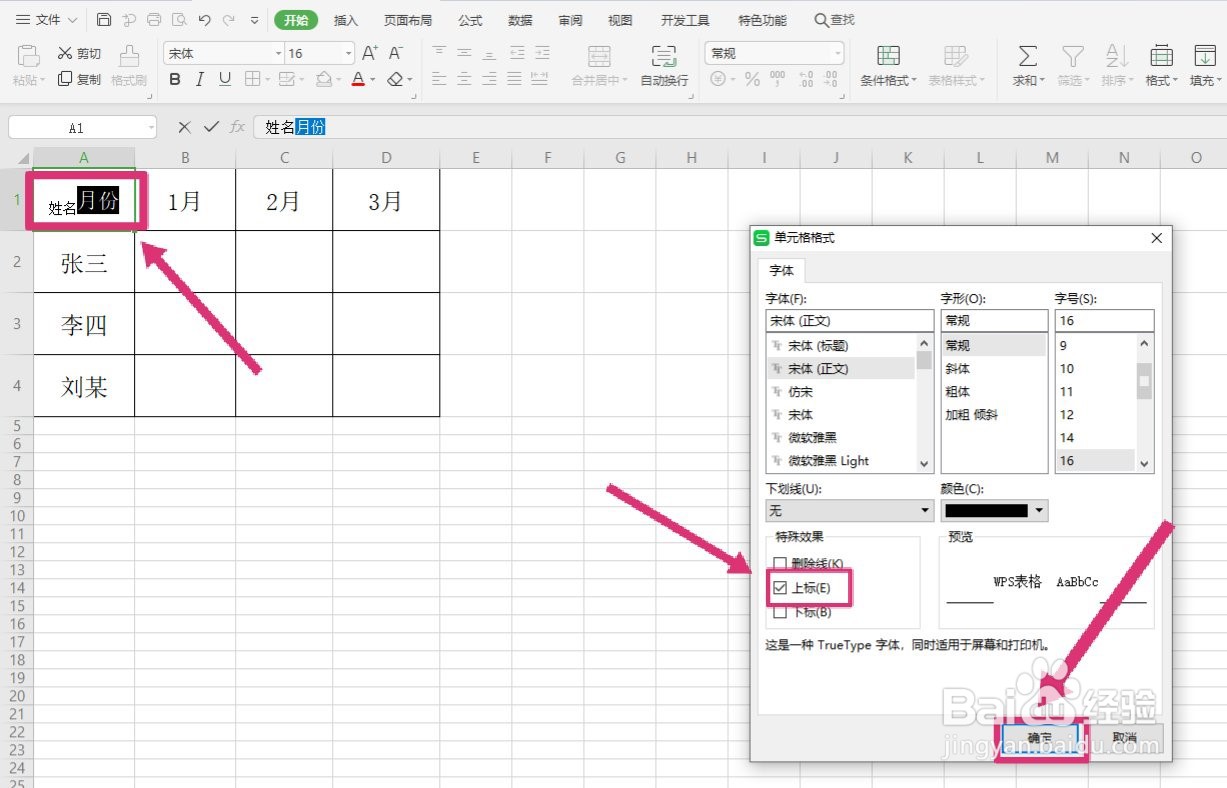1227x788 pixels.
Task: Expand the 文件 menu arrow
Action: (72, 20)
